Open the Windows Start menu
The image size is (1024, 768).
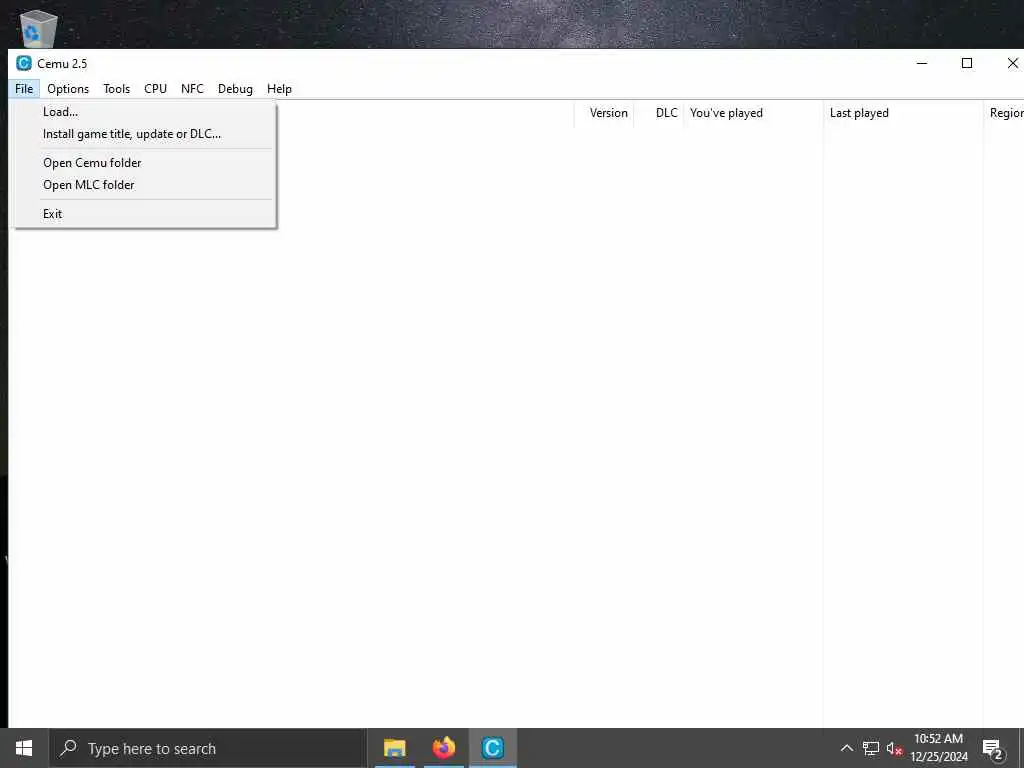click(x=24, y=748)
